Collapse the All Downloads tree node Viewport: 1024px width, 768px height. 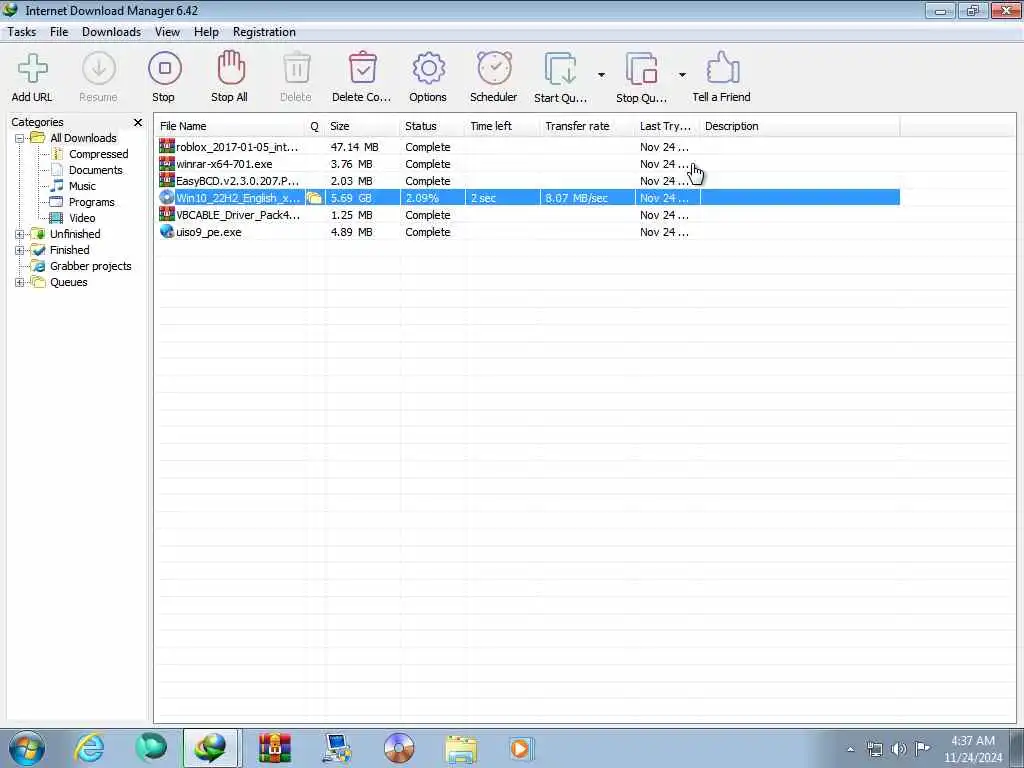(x=20, y=138)
